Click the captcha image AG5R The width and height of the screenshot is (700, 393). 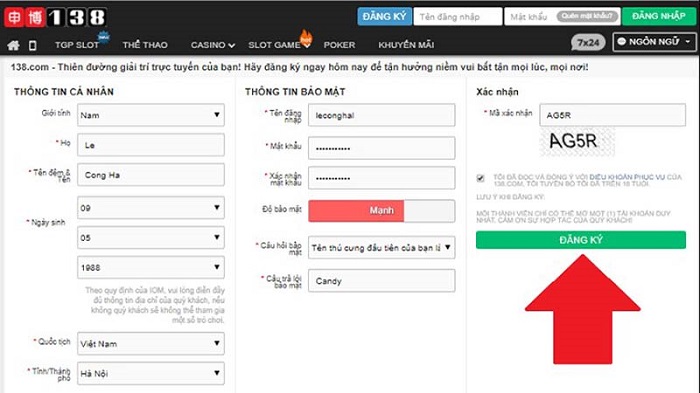[x=577, y=142]
